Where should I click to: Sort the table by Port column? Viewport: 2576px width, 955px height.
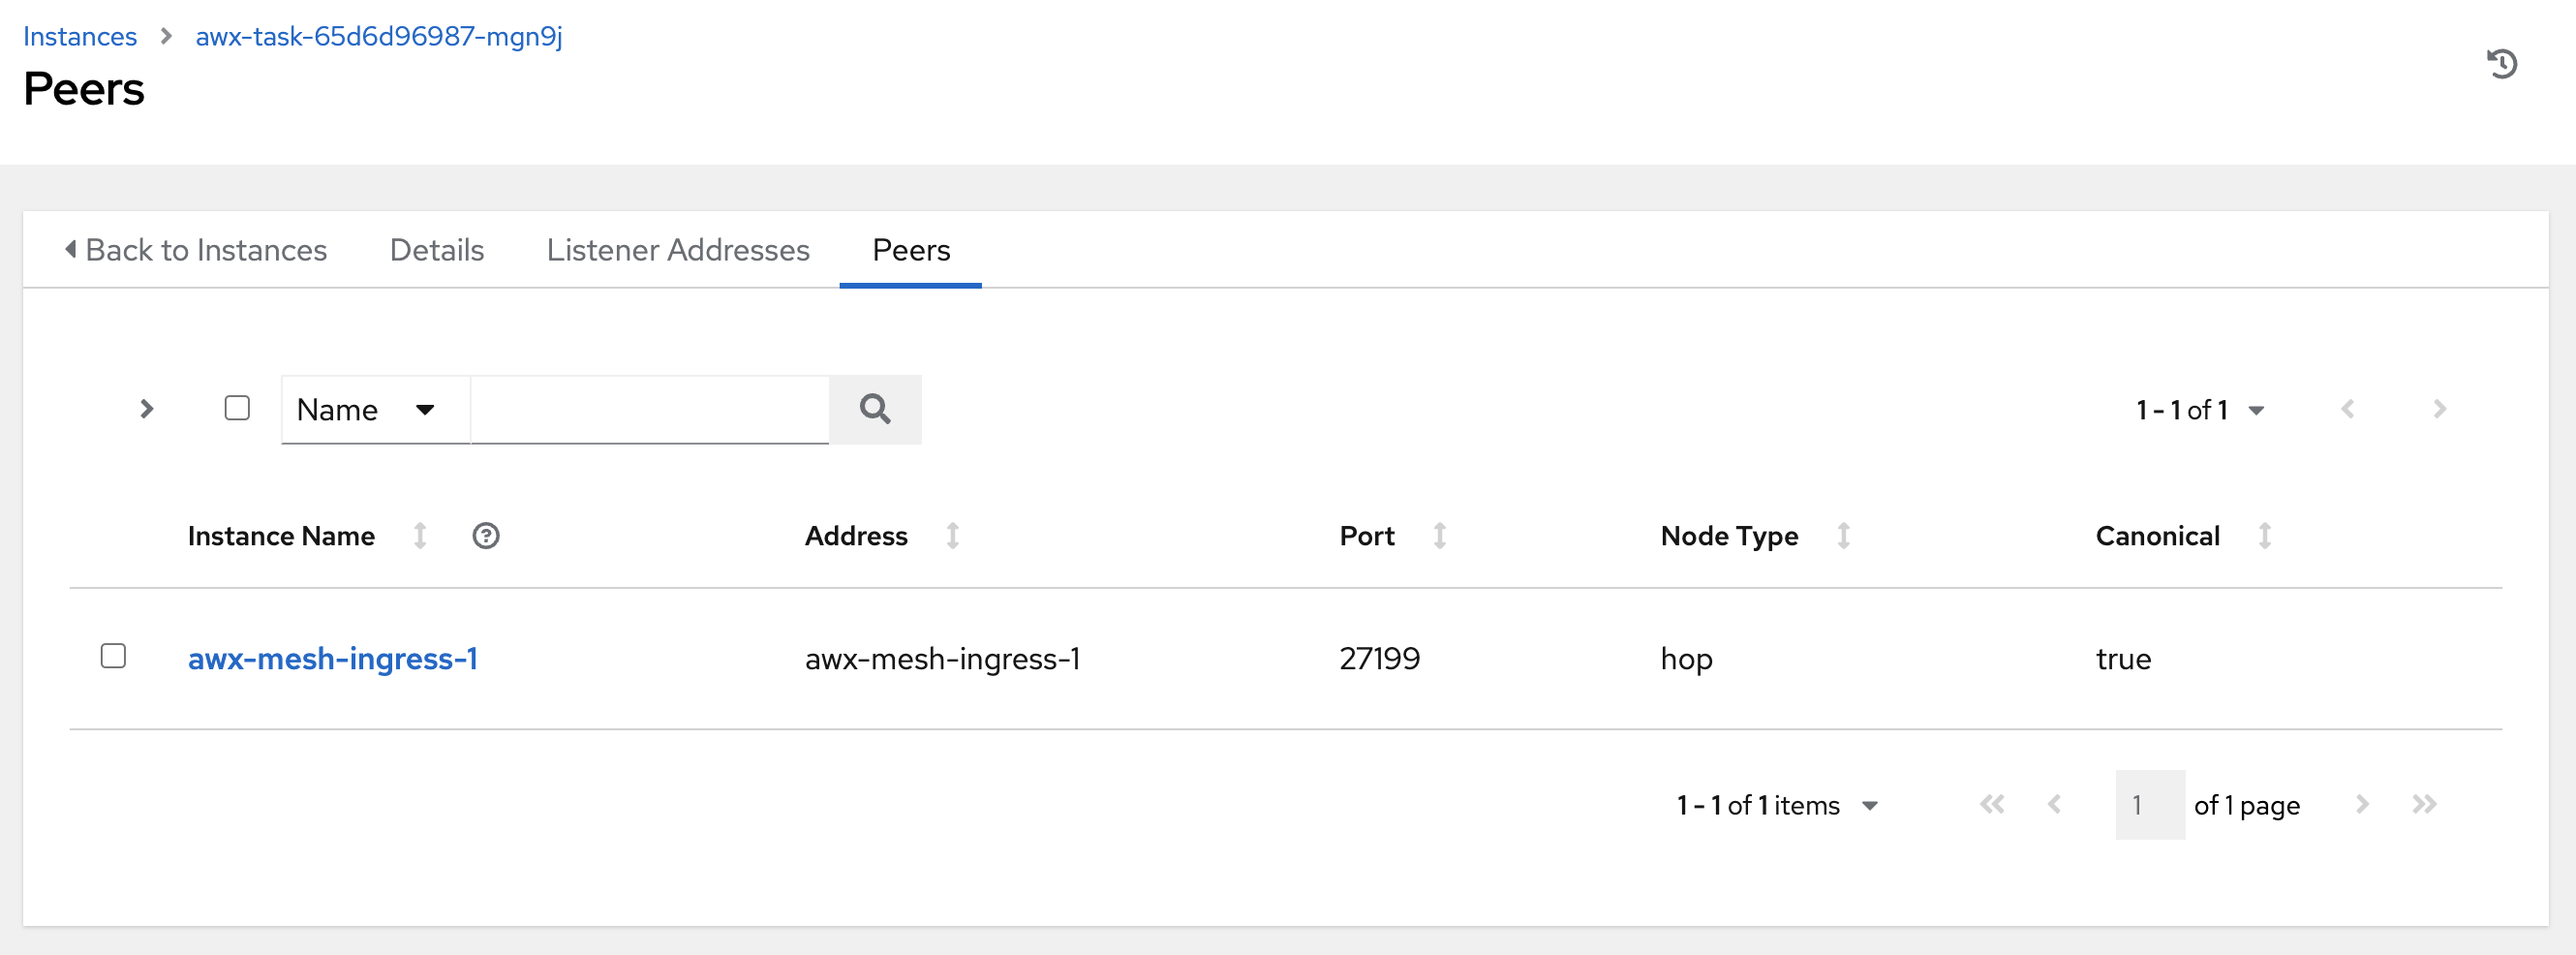tap(1439, 536)
